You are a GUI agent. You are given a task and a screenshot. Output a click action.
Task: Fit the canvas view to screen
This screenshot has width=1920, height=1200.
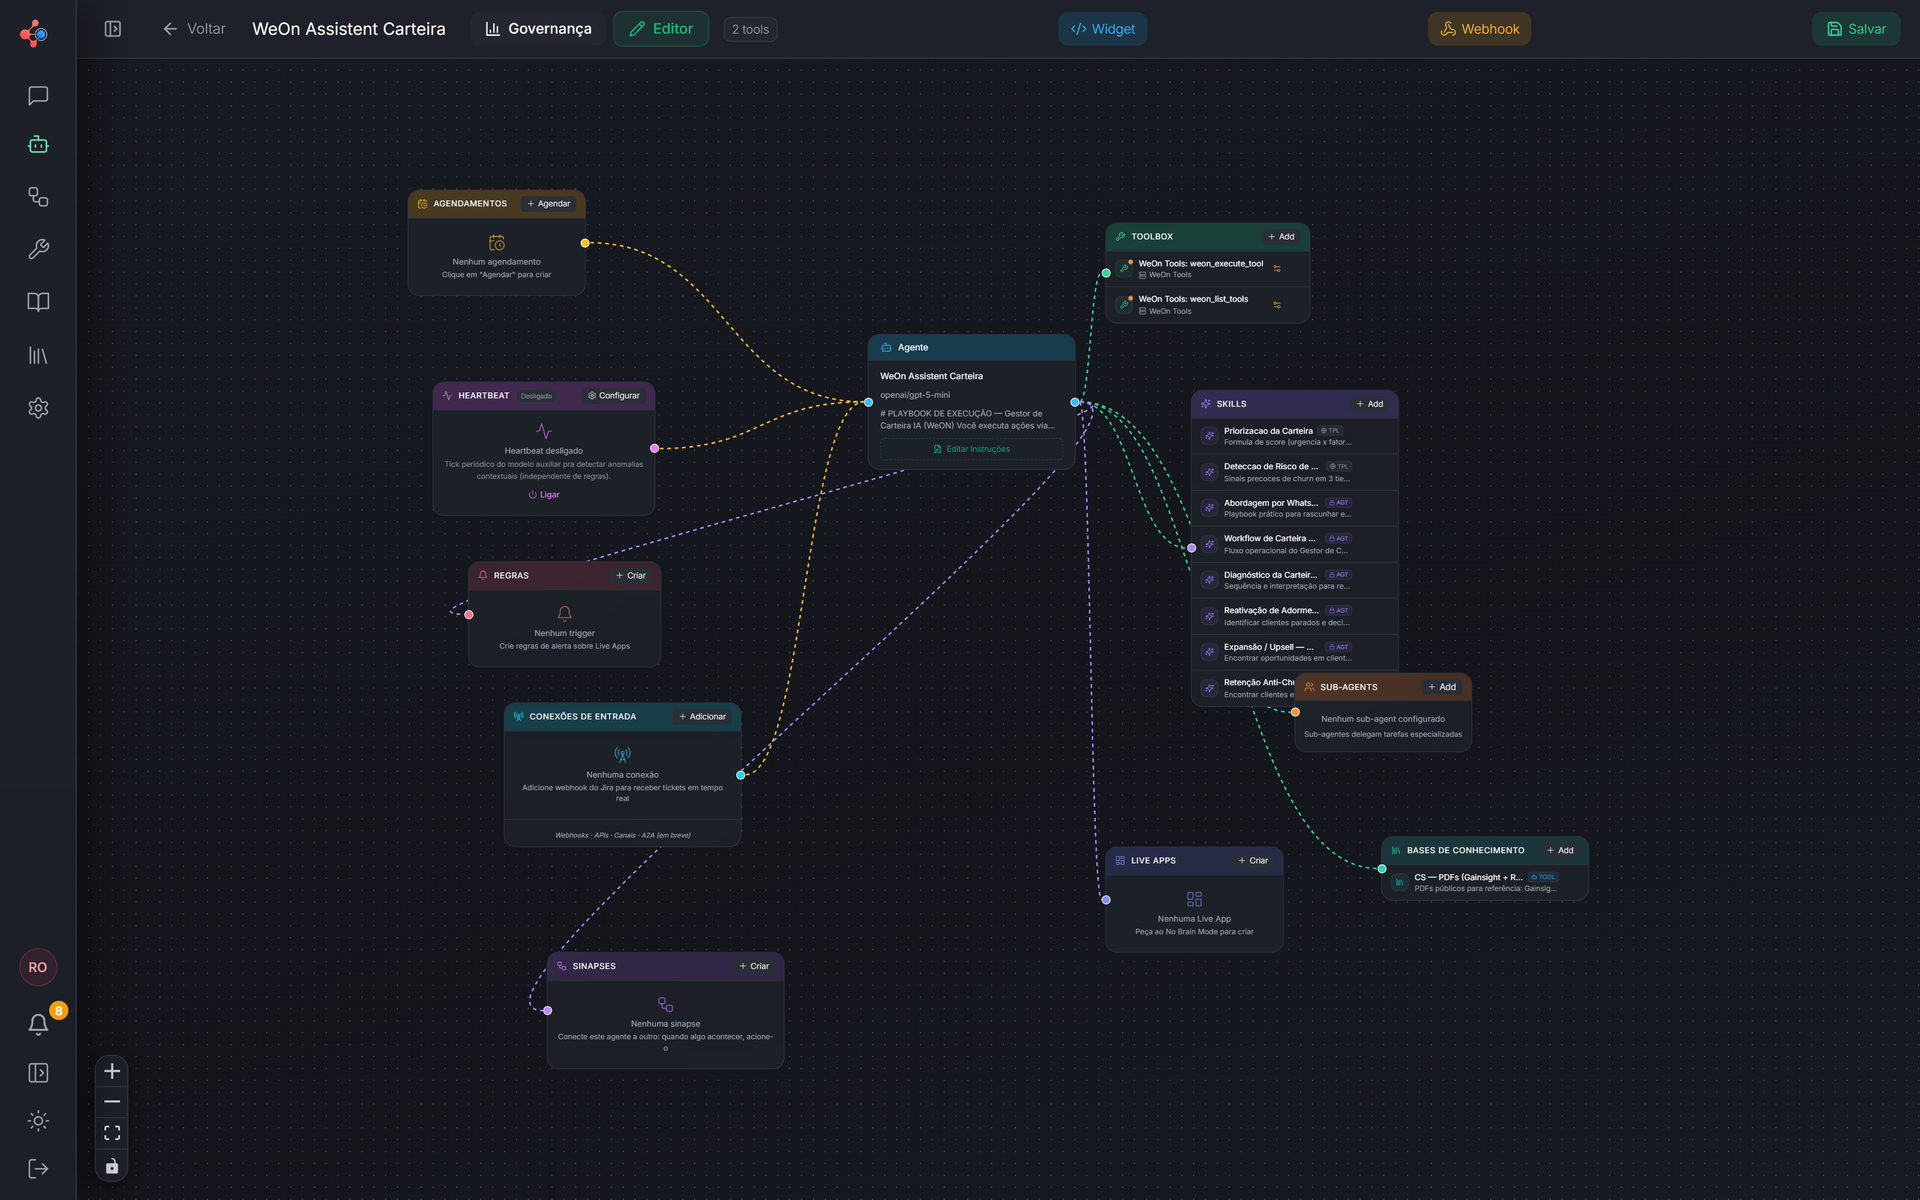pos(112,1133)
